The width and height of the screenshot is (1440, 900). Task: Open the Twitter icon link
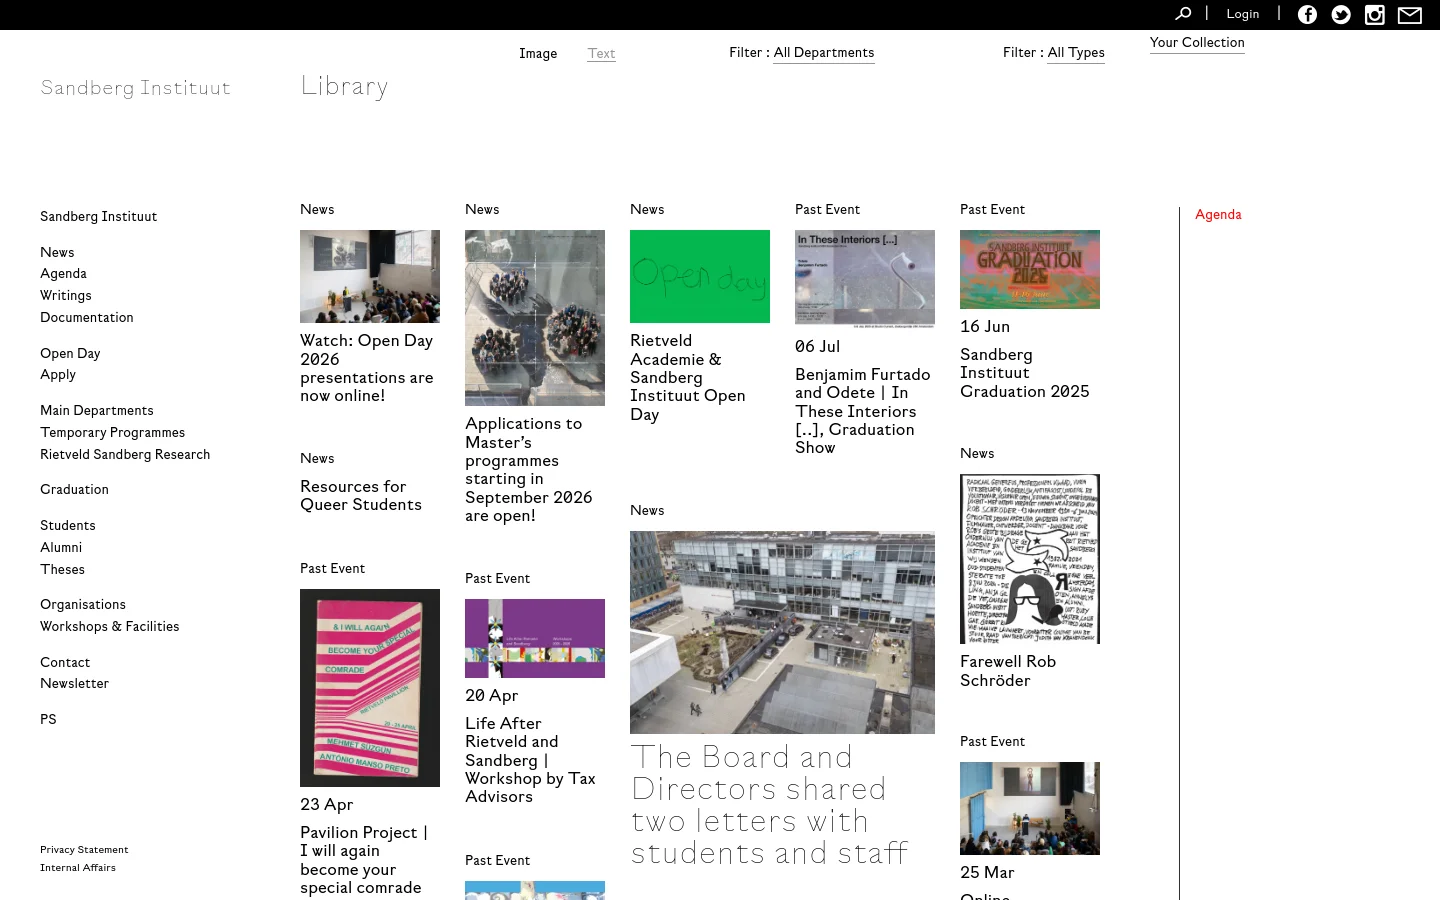1341,14
